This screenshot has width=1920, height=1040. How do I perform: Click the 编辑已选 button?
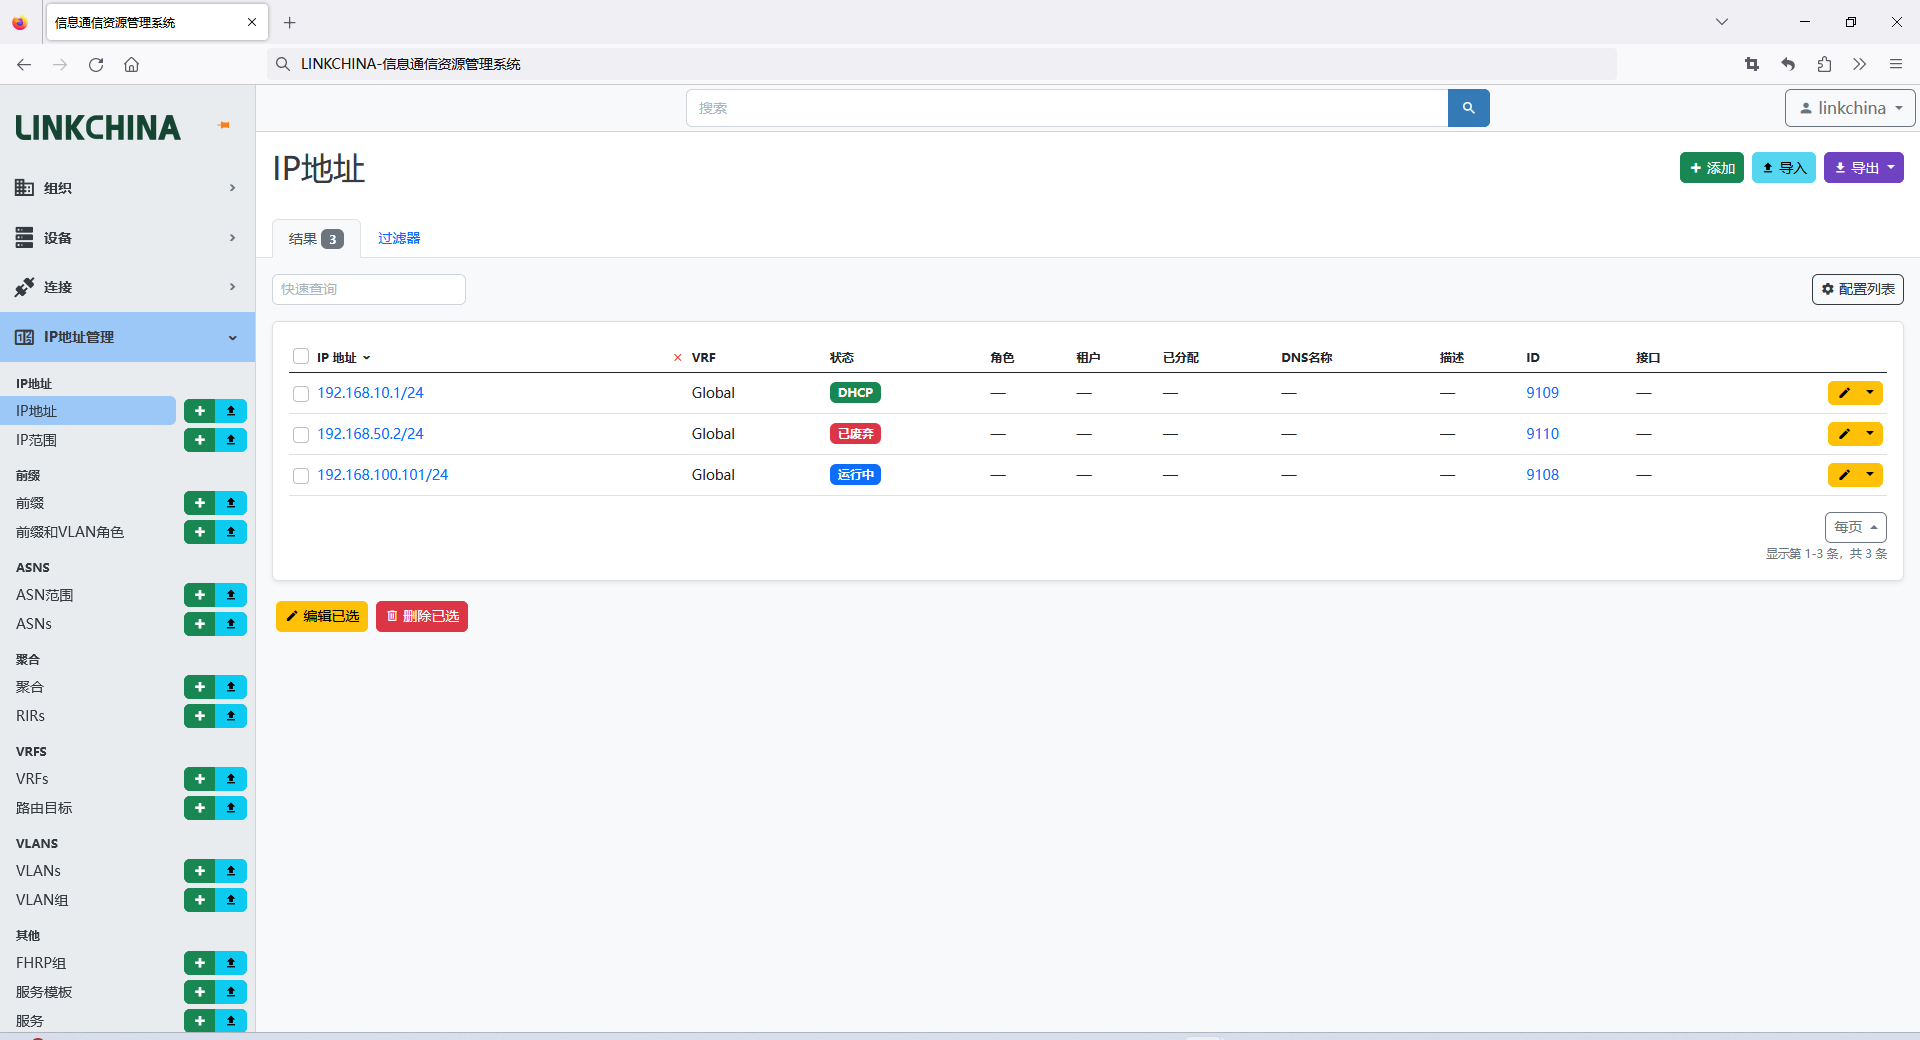(322, 616)
